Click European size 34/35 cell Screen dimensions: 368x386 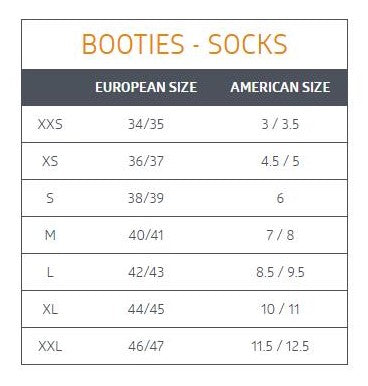146,124
